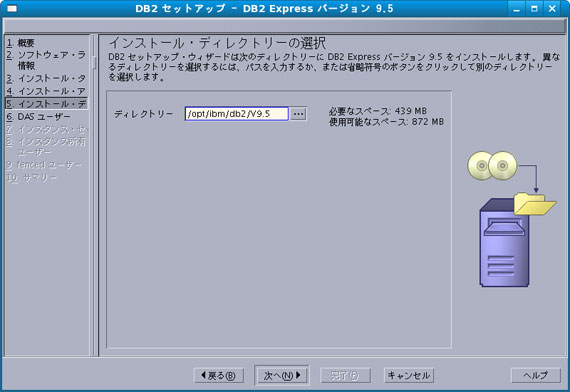Select step 6 DAS ユーザー
570x392 pixels.
(39, 117)
